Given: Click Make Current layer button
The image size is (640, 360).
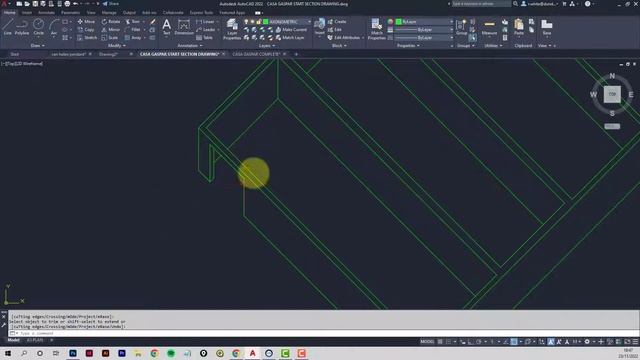Looking at the screenshot, I should (x=291, y=30).
